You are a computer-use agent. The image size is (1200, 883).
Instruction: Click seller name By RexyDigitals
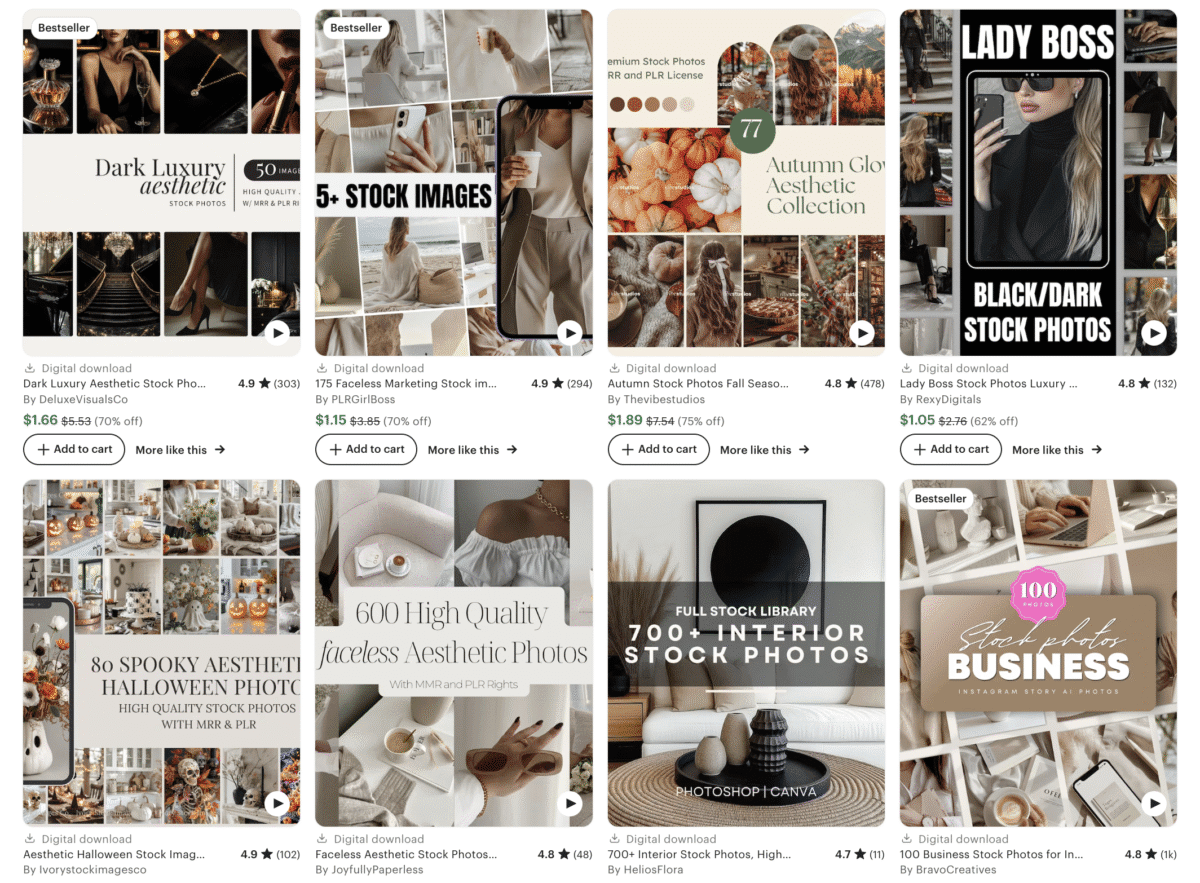pos(940,400)
